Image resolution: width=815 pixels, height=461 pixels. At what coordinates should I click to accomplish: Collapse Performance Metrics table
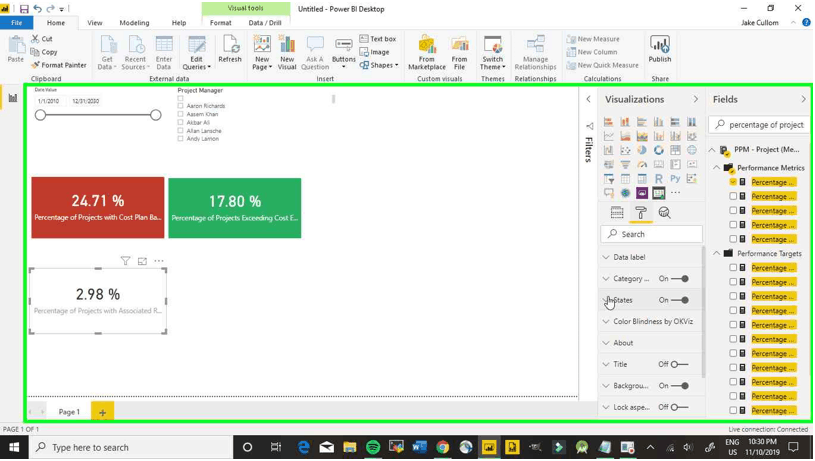[x=716, y=168]
